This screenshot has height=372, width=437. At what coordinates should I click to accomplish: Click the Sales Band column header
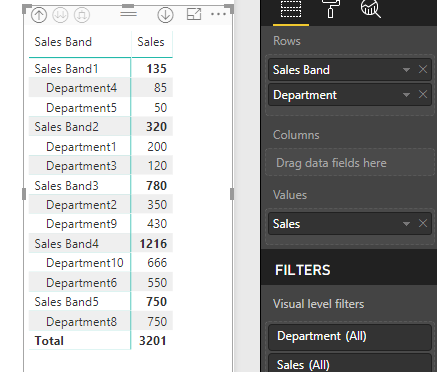(x=63, y=42)
